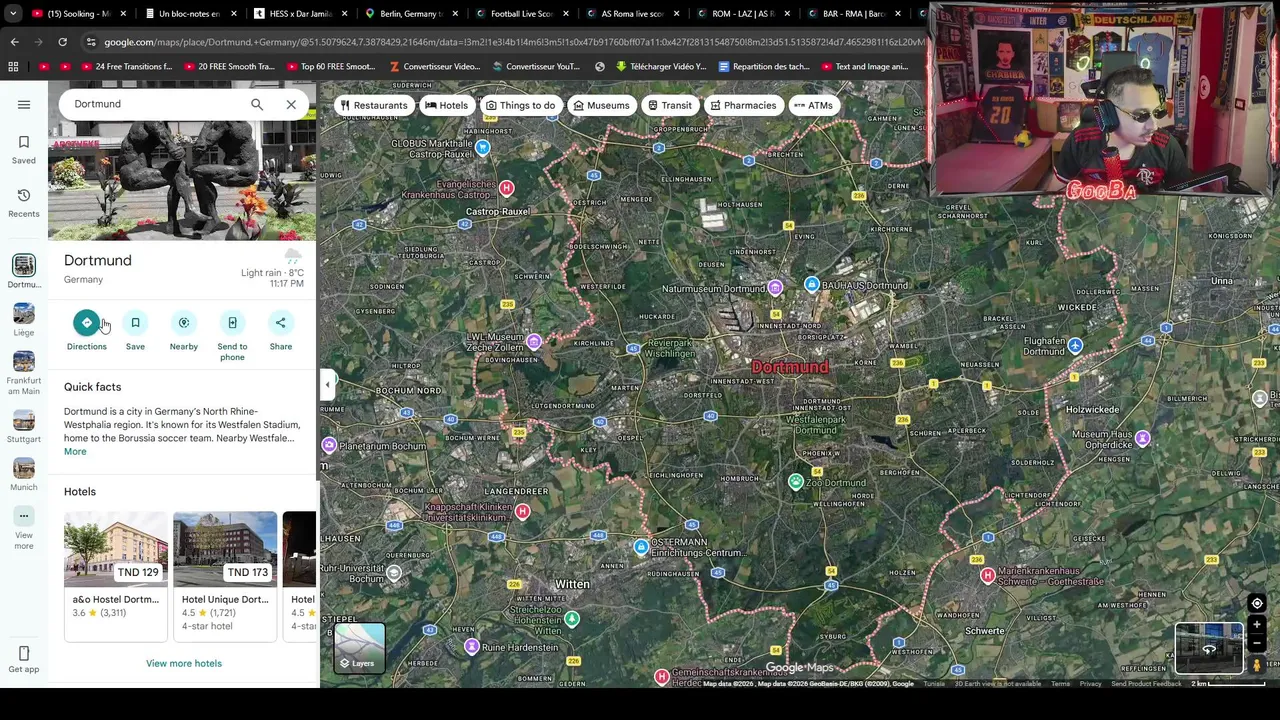Open the Google Maps hamburger menu
1280x720 pixels.
coord(24,104)
